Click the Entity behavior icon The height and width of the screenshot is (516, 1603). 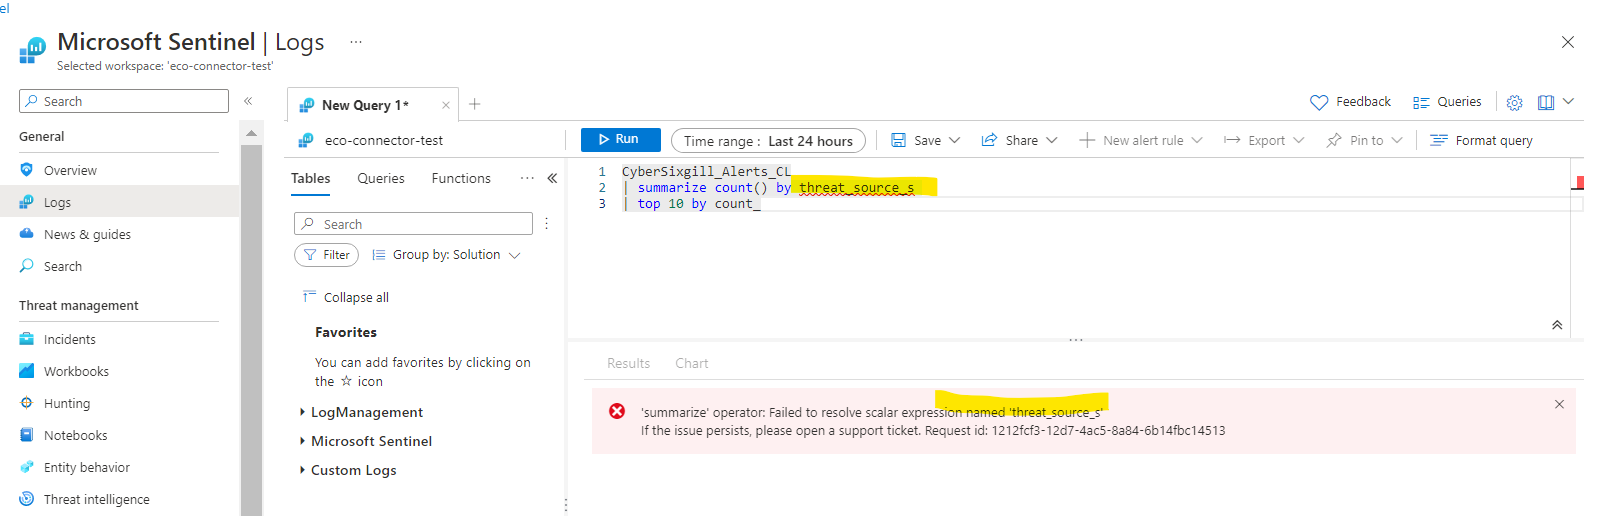click(x=27, y=467)
